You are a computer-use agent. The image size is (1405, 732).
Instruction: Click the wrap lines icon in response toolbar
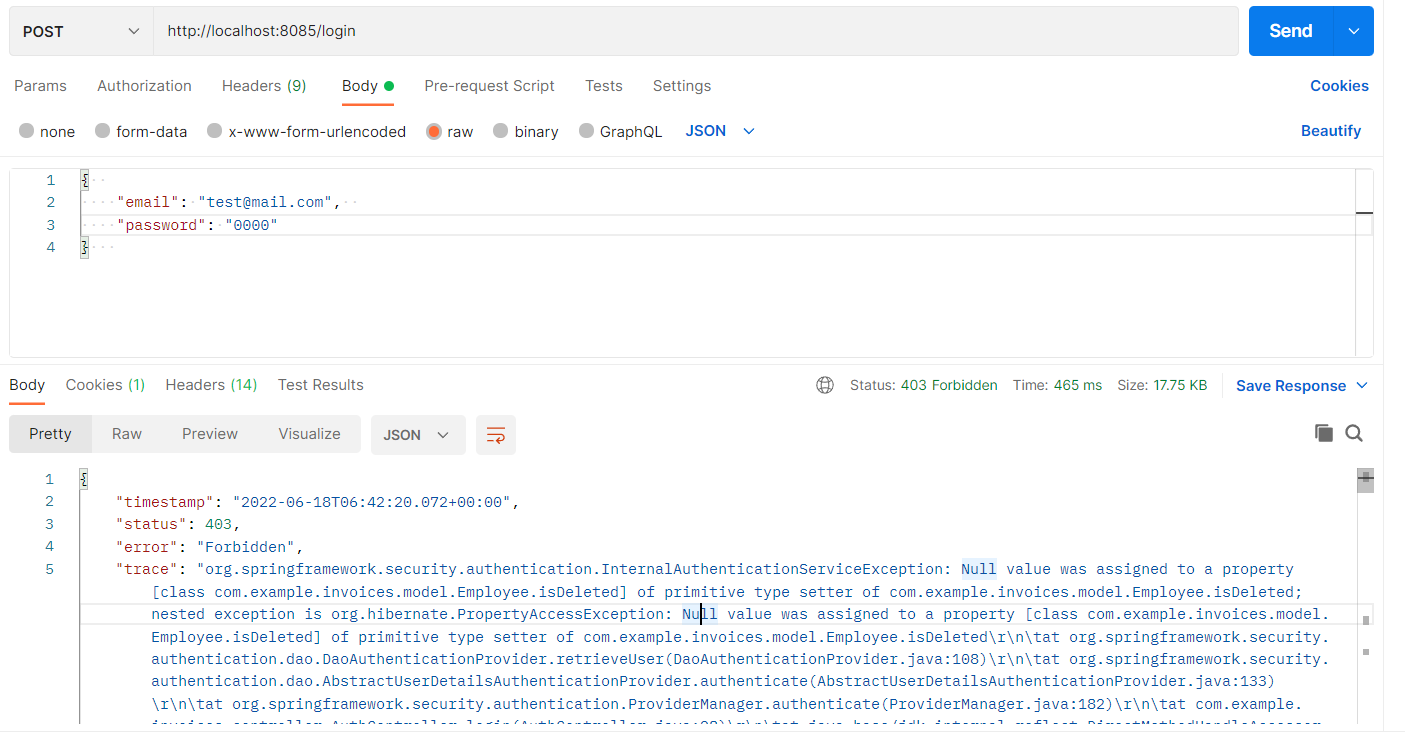(496, 435)
